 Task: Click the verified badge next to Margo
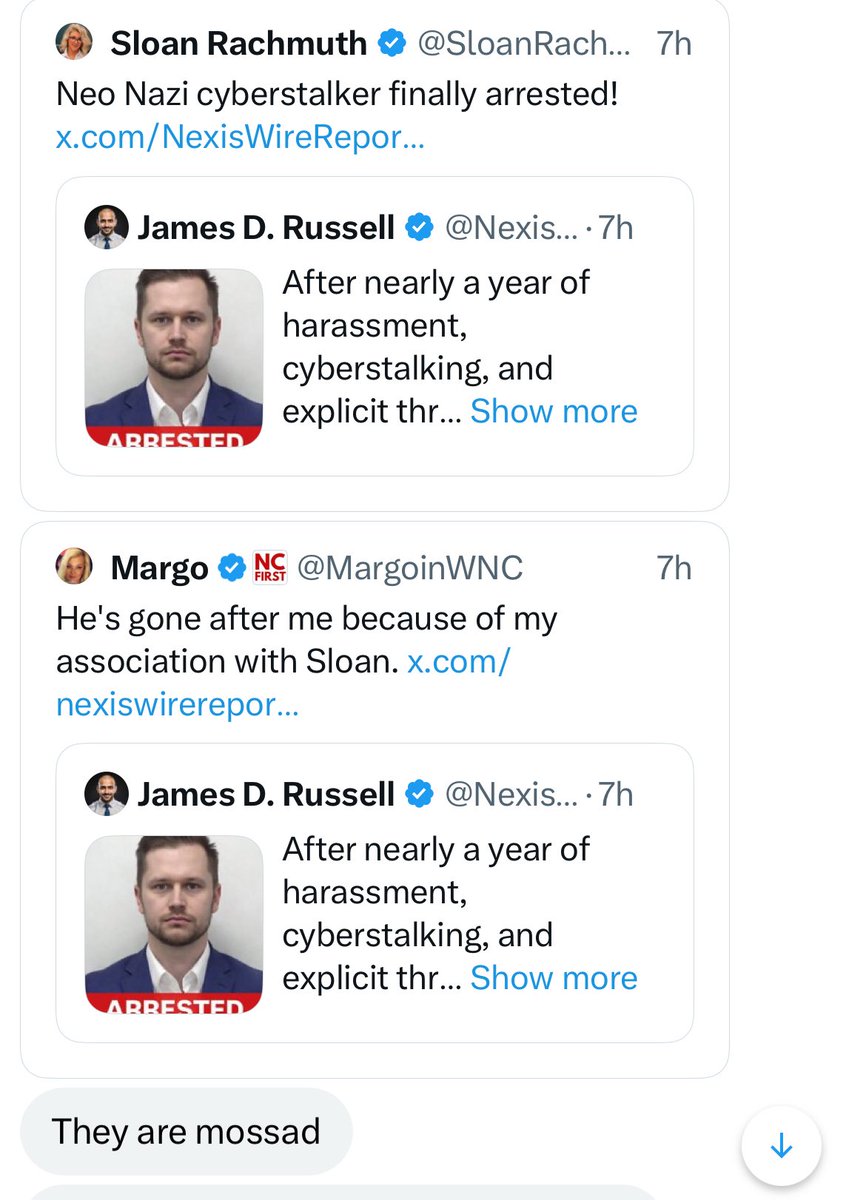(232, 568)
